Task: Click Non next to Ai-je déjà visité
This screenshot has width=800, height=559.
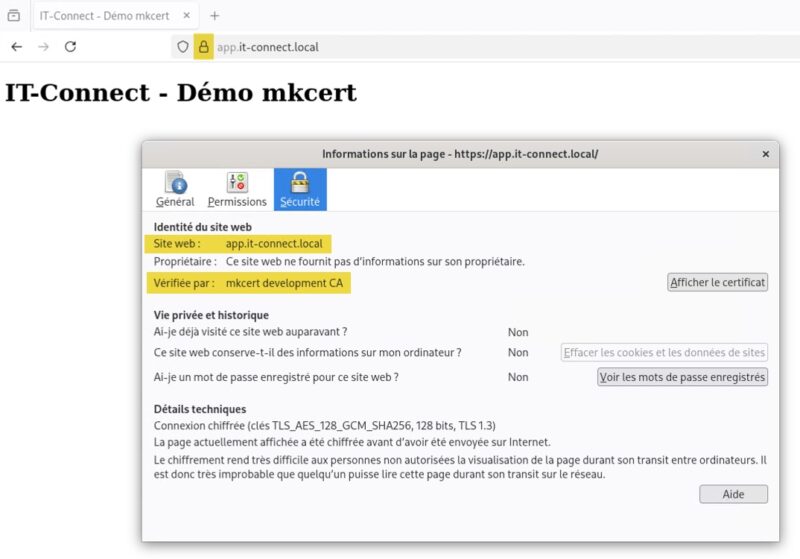Action: [x=518, y=332]
